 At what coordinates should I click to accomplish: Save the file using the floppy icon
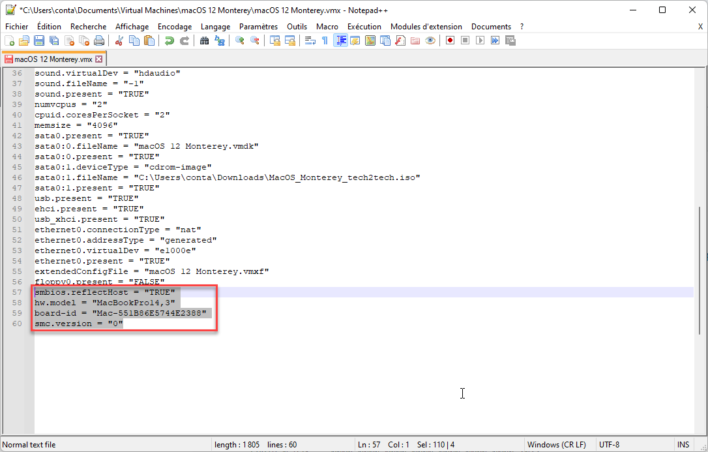39,41
